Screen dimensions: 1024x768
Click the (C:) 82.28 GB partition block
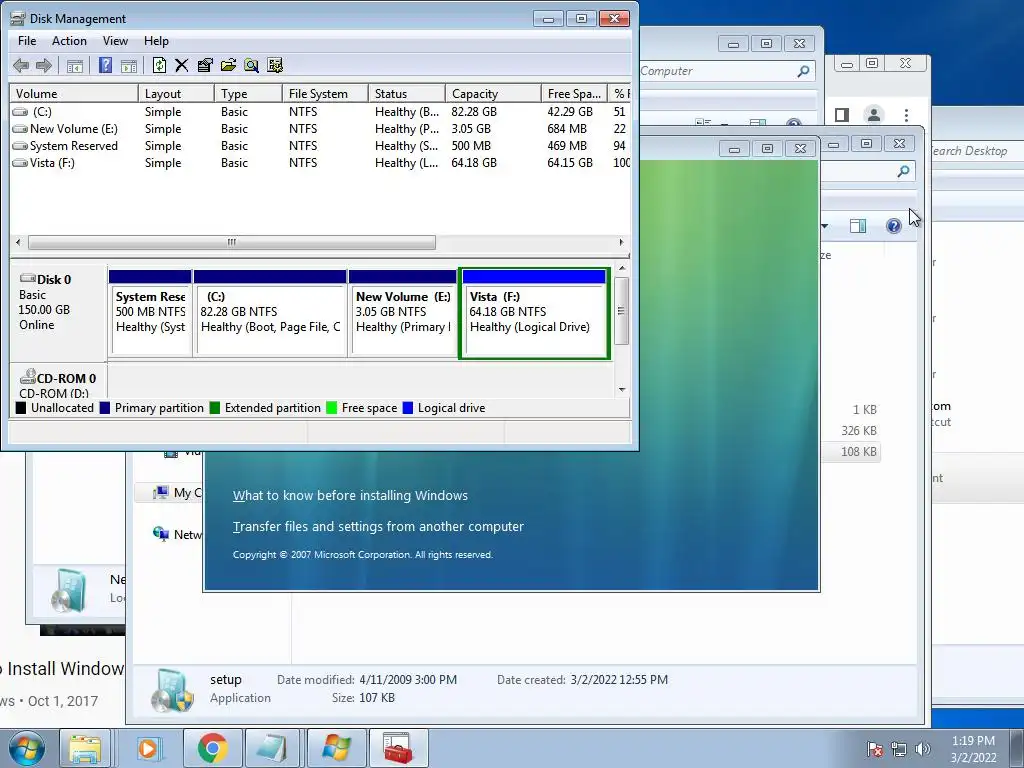point(270,313)
